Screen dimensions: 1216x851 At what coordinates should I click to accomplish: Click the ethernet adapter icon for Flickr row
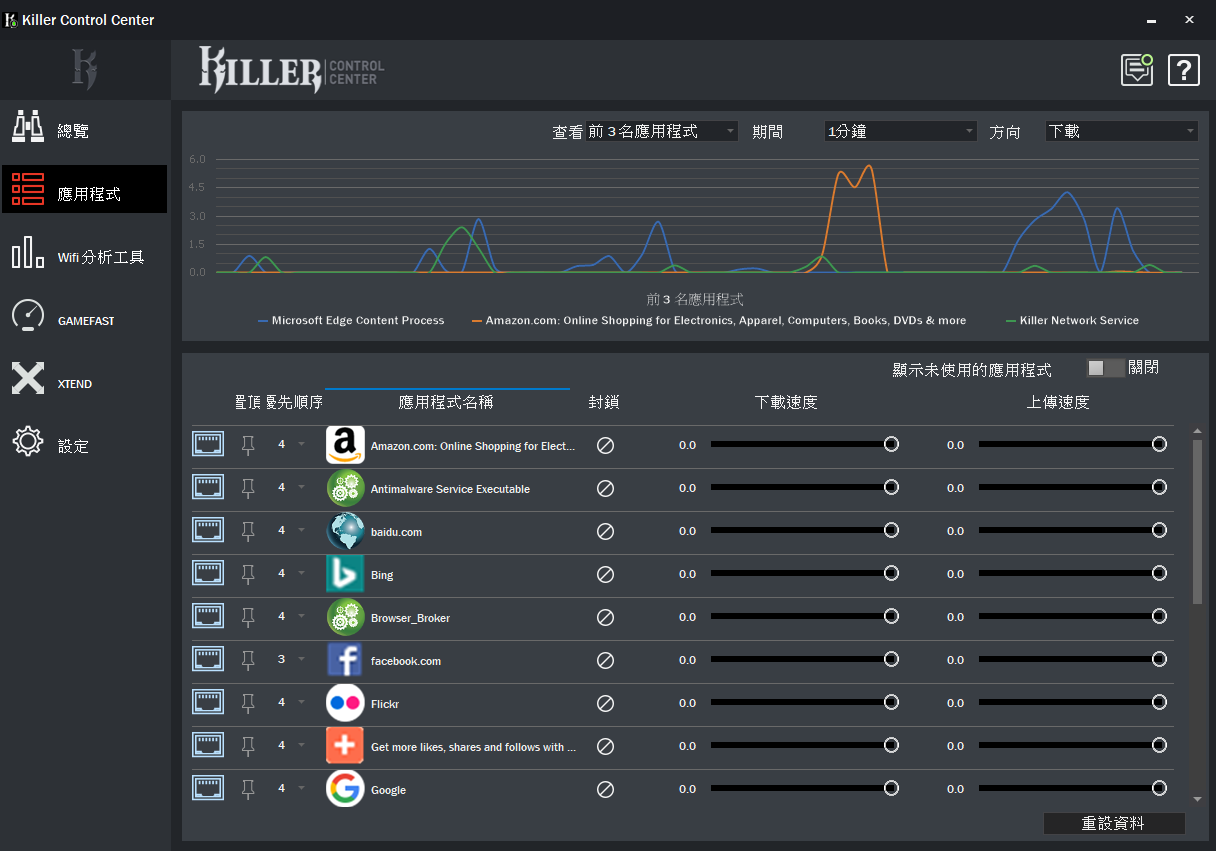[208, 703]
